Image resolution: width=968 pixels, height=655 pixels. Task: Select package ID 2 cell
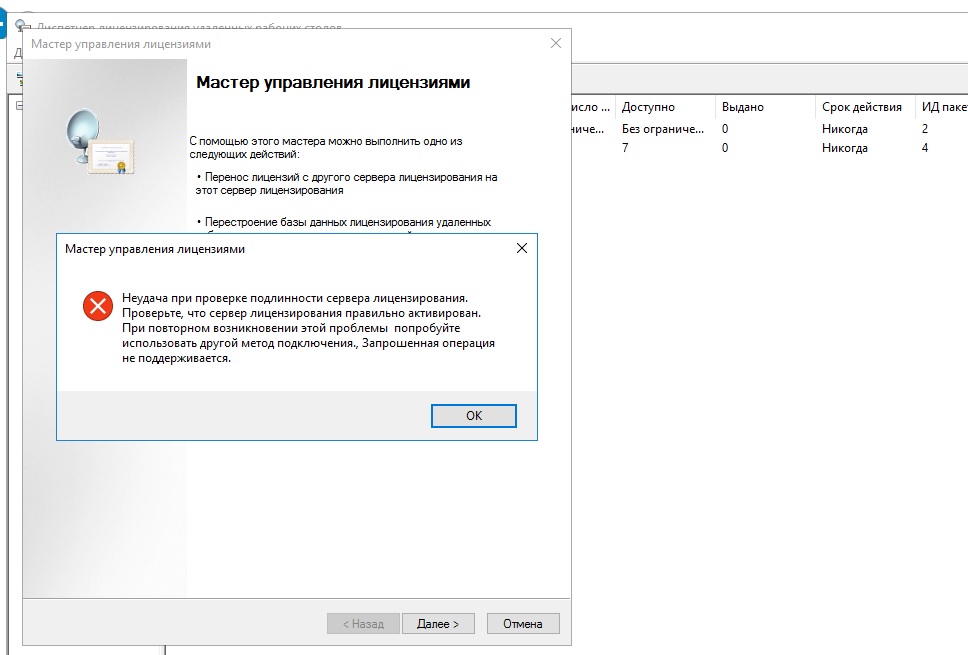(x=925, y=129)
